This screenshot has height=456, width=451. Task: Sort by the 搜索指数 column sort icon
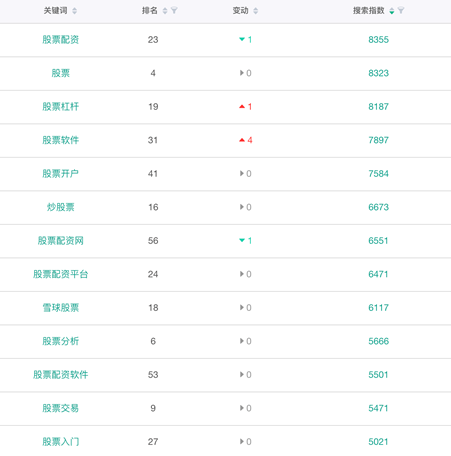tap(392, 11)
